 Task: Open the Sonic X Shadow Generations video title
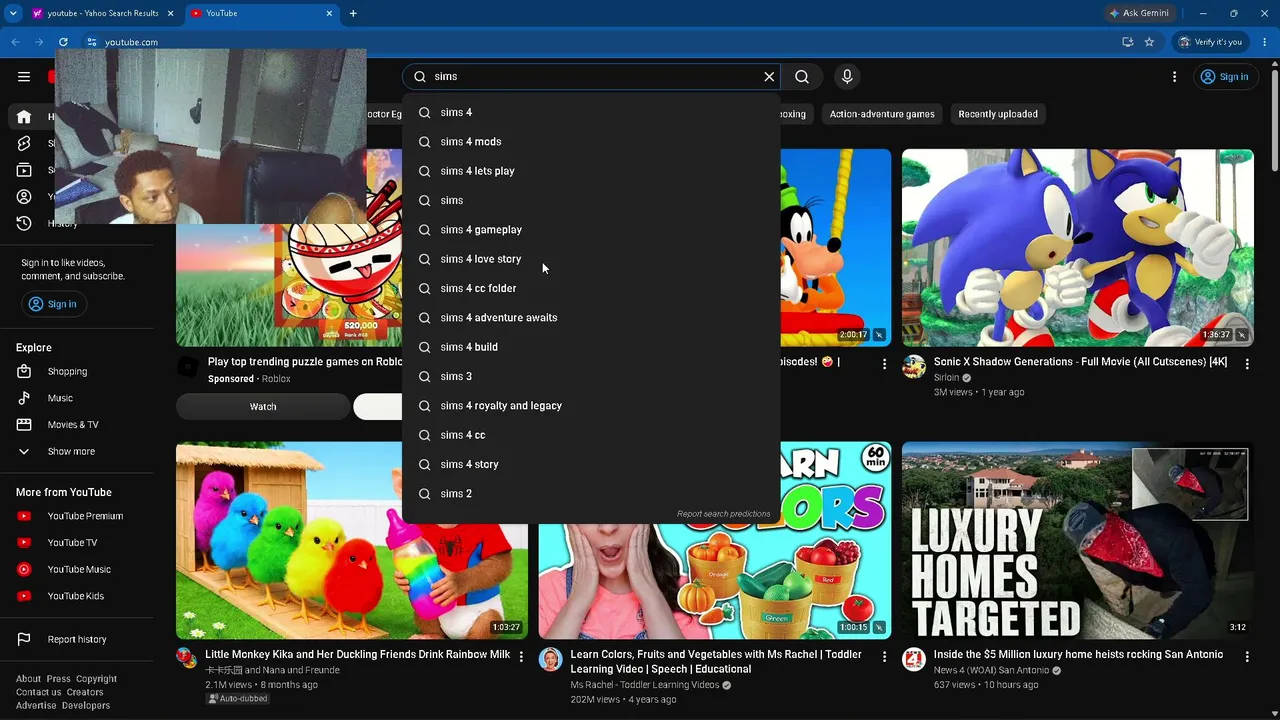point(1080,362)
